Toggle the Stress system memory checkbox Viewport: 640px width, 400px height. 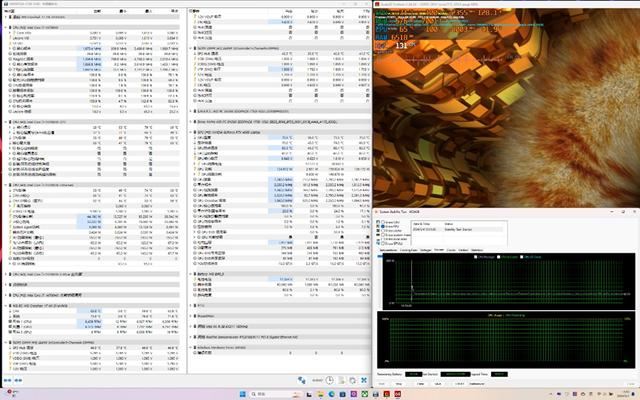382,233
